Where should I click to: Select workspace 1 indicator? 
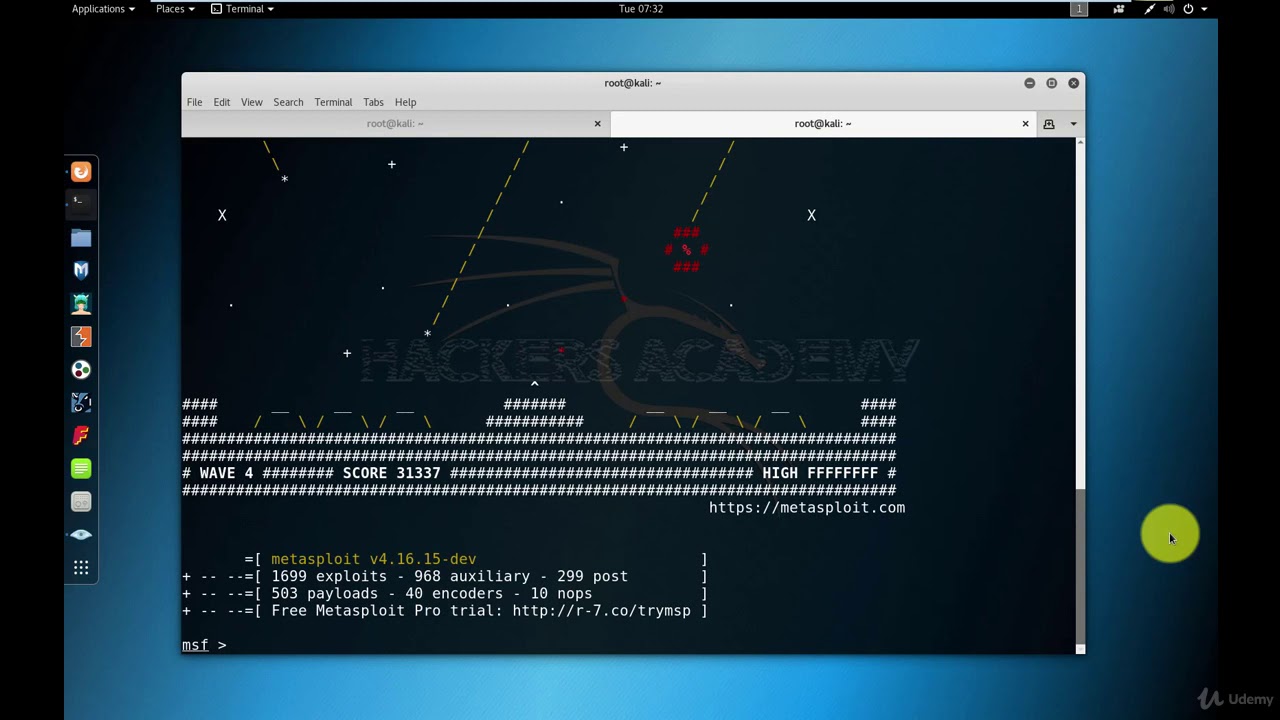[x=1079, y=9]
